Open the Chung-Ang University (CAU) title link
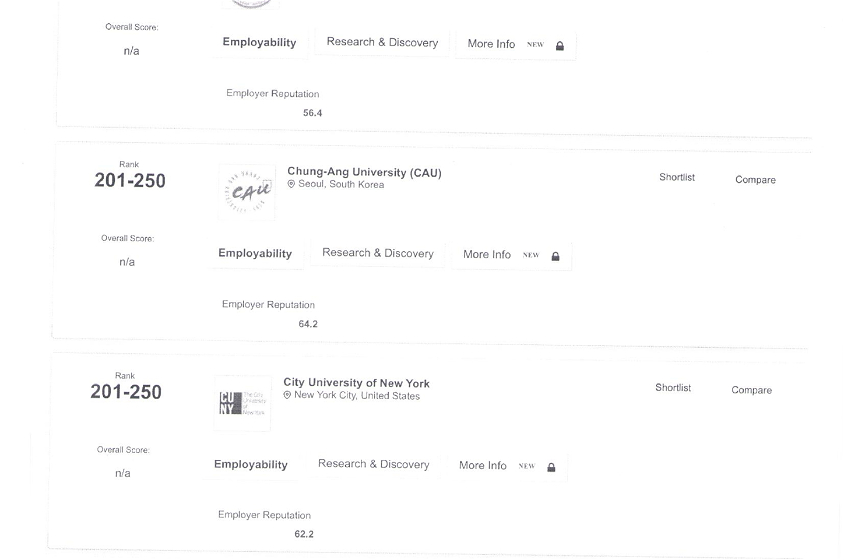 364,172
